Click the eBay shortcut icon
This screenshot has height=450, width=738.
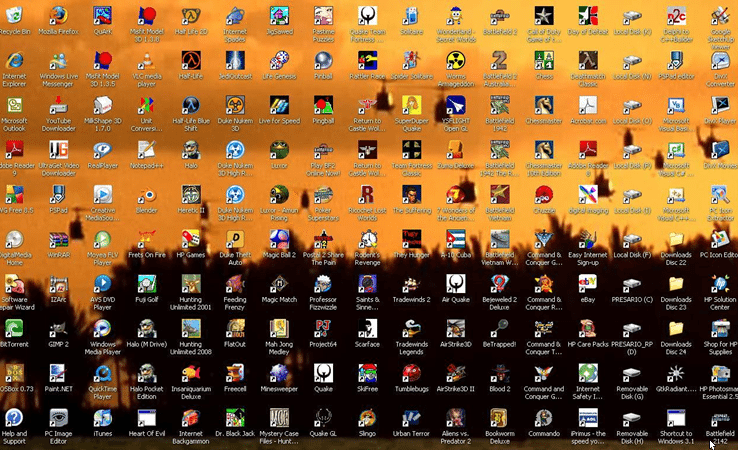click(588, 284)
